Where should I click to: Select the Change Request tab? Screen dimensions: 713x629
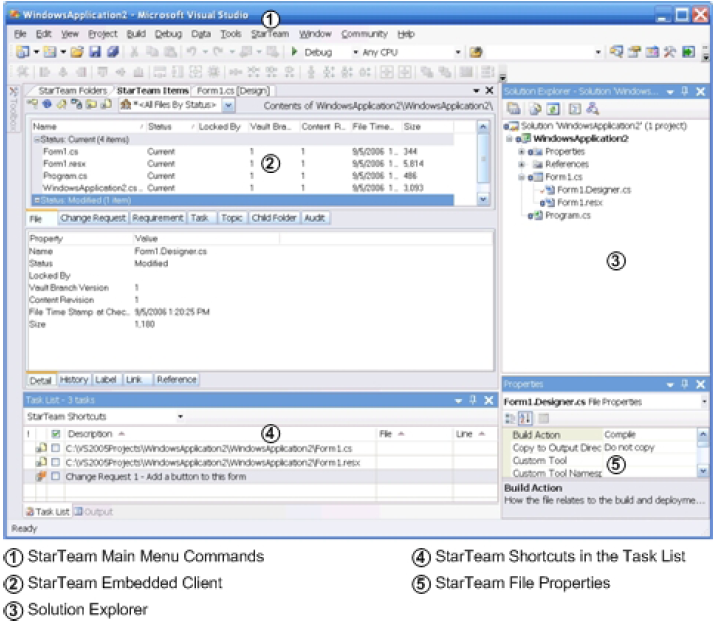tap(93, 218)
